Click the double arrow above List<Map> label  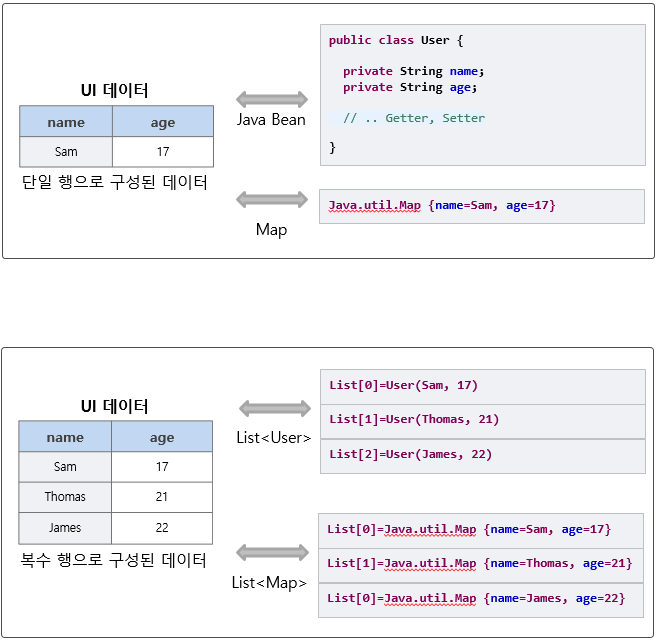272,552
